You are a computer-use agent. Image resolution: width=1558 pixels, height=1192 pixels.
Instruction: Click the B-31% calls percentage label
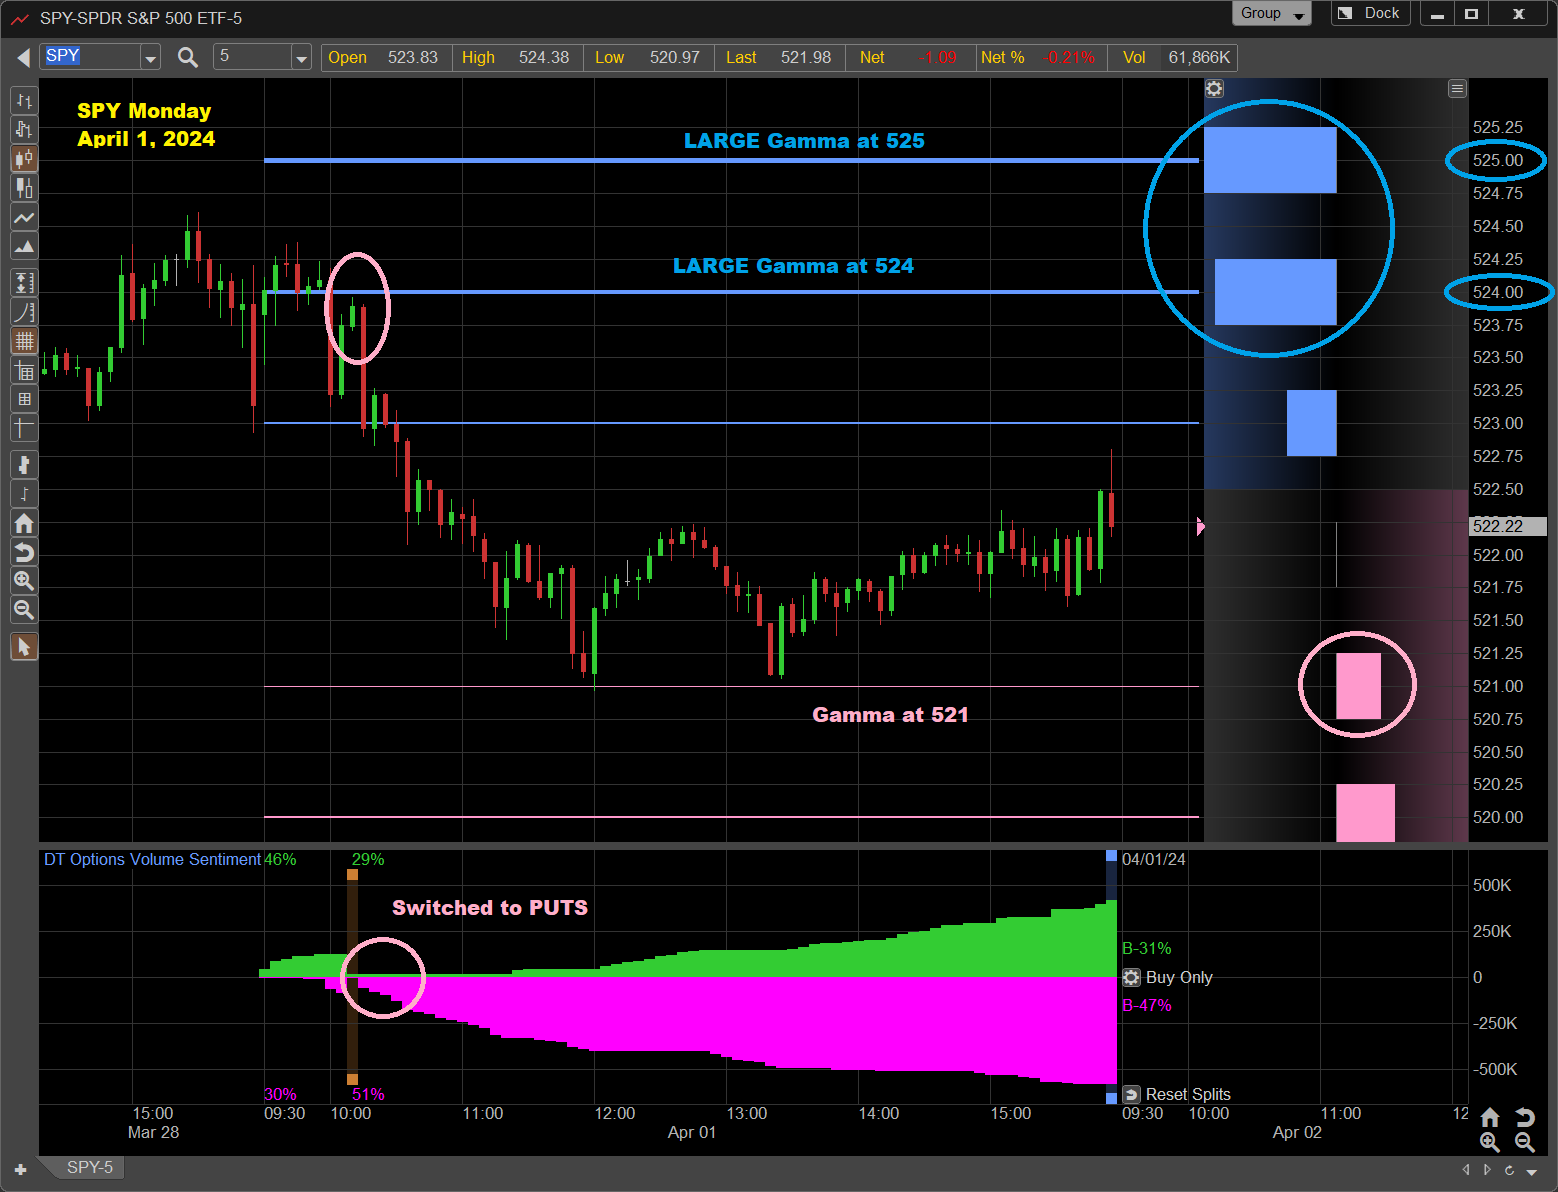pos(1146,948)
